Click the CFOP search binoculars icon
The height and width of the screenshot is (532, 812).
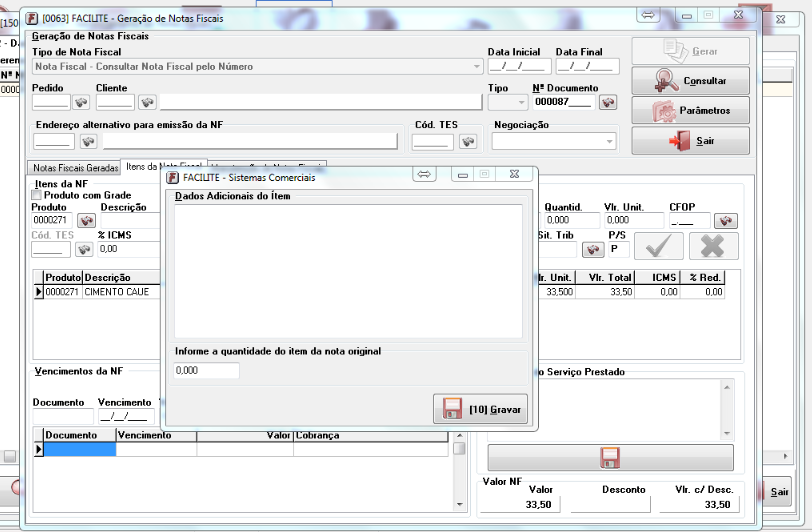[725, 220]
